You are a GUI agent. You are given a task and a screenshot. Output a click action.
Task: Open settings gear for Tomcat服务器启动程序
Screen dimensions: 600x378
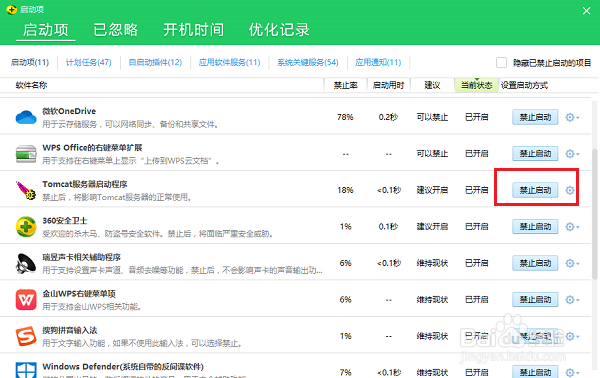click(x=570, y=190)
